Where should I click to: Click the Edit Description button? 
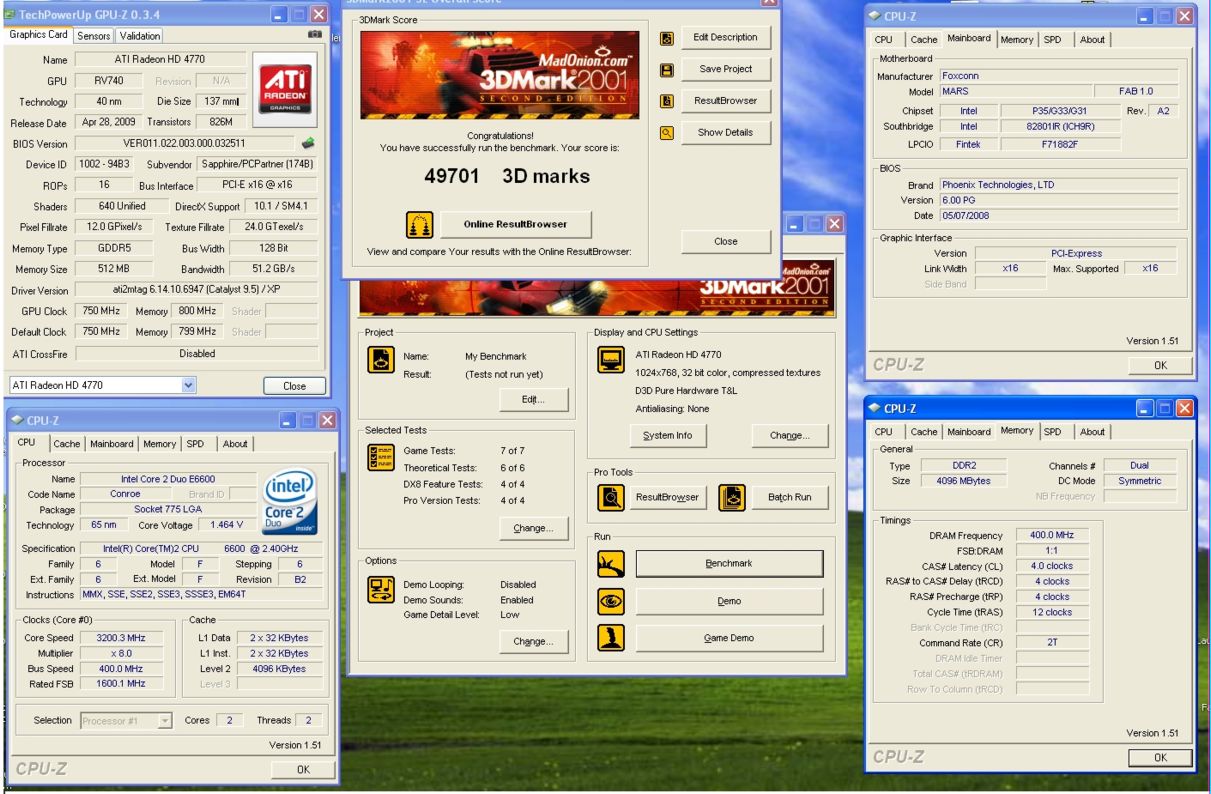pyautogui.click(x=725, y=38)
